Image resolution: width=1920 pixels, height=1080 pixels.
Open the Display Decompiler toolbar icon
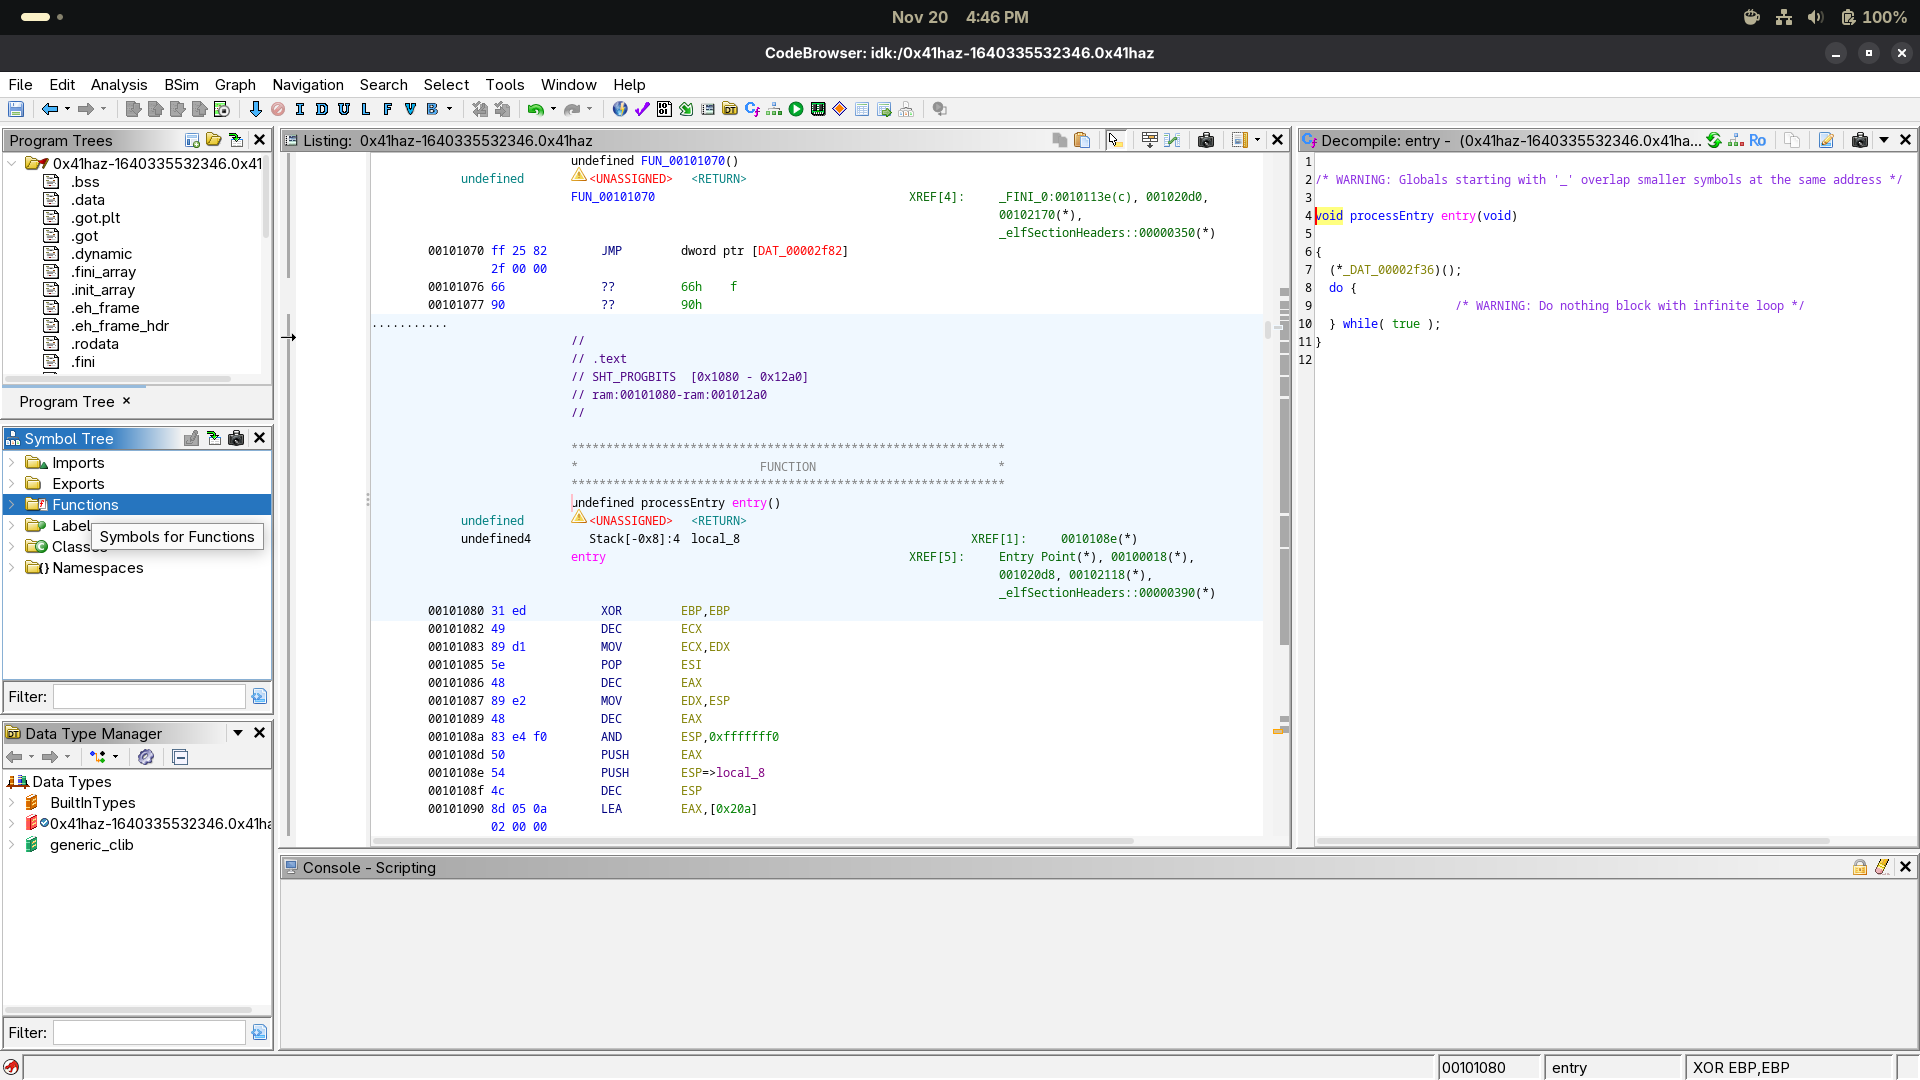(x=752, y=109)
